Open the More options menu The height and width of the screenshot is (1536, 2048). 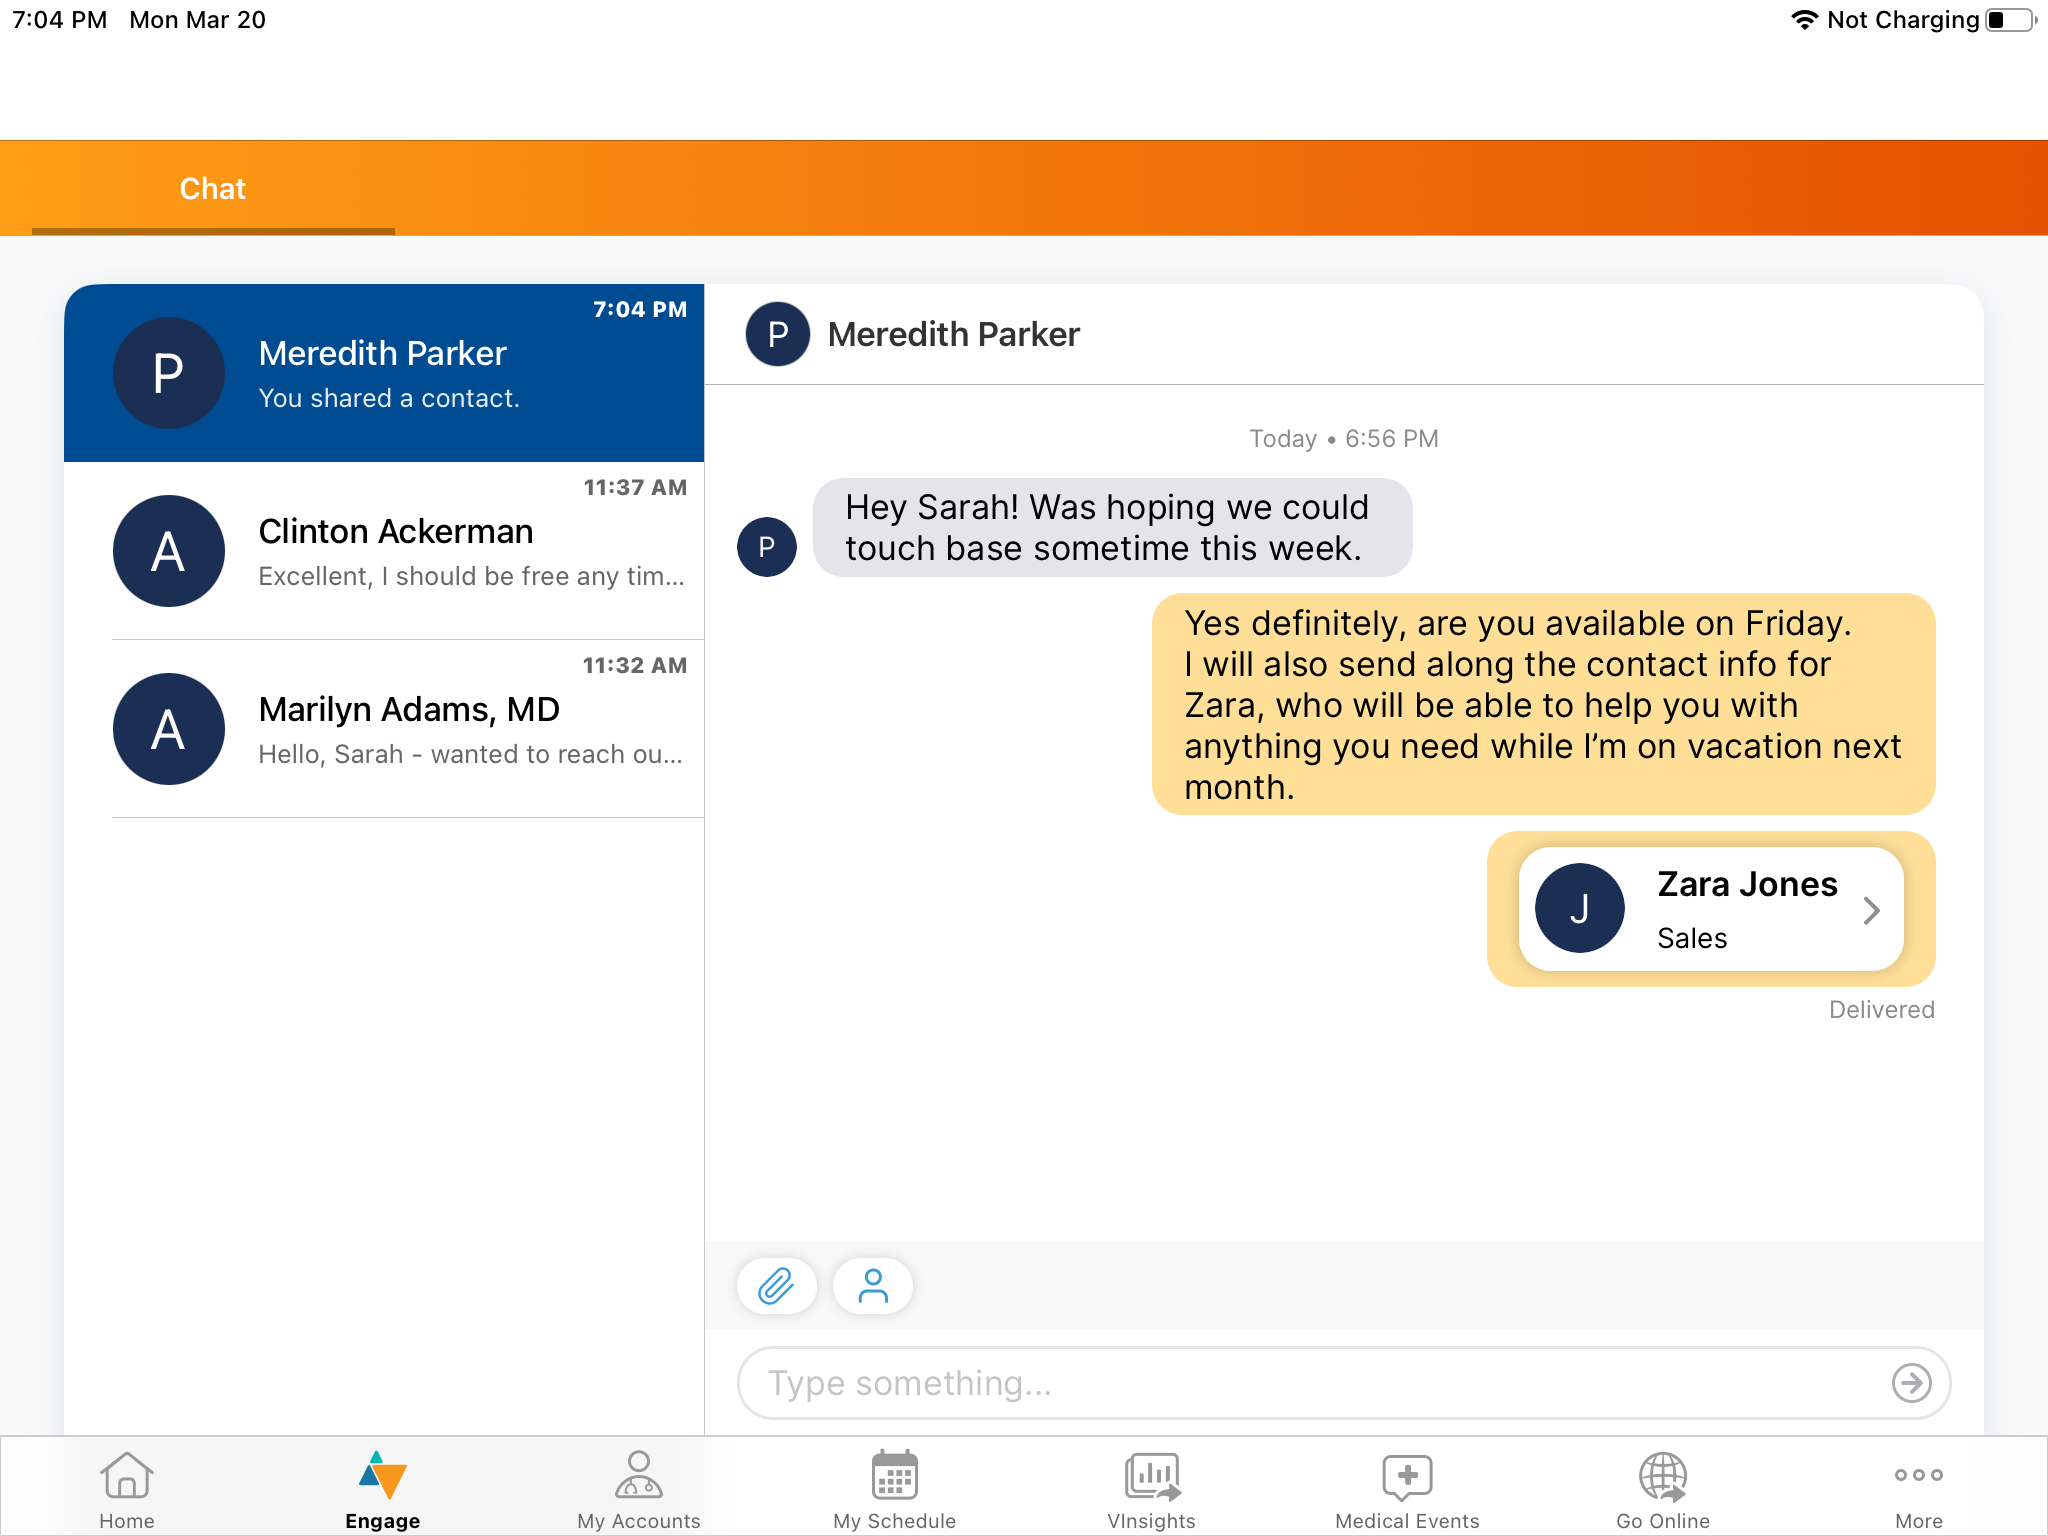1918,1490
